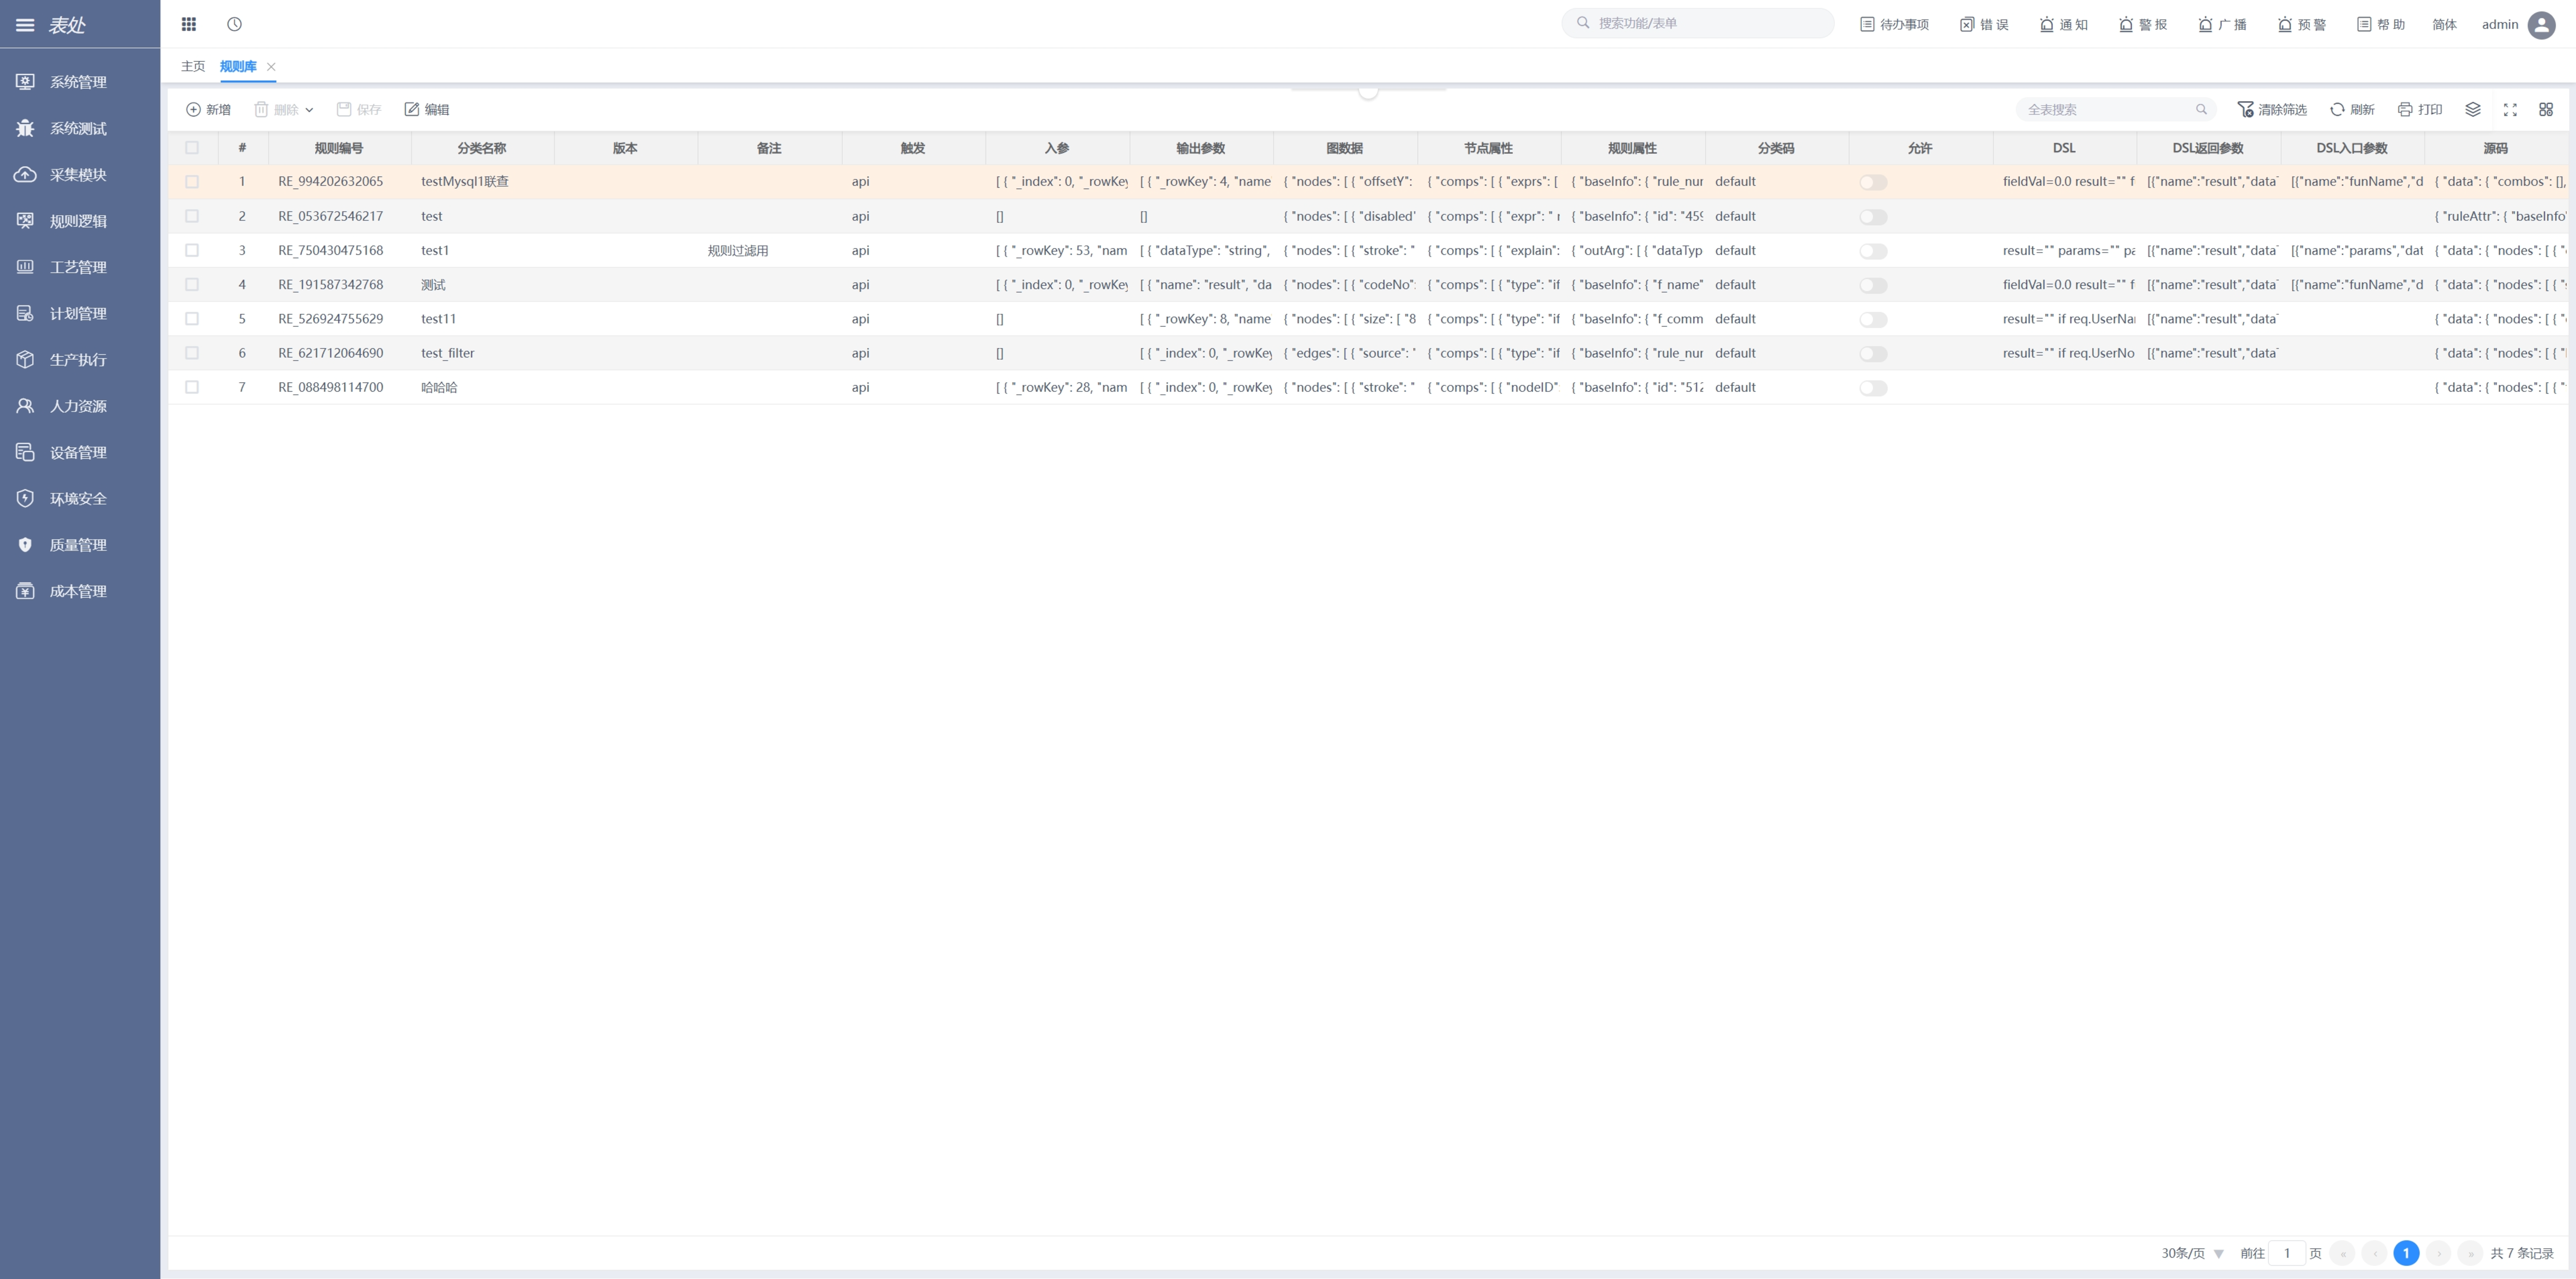Open 设备管理 sidebar item
The width and height of the screenshot is (2576, 1279).
80,452
